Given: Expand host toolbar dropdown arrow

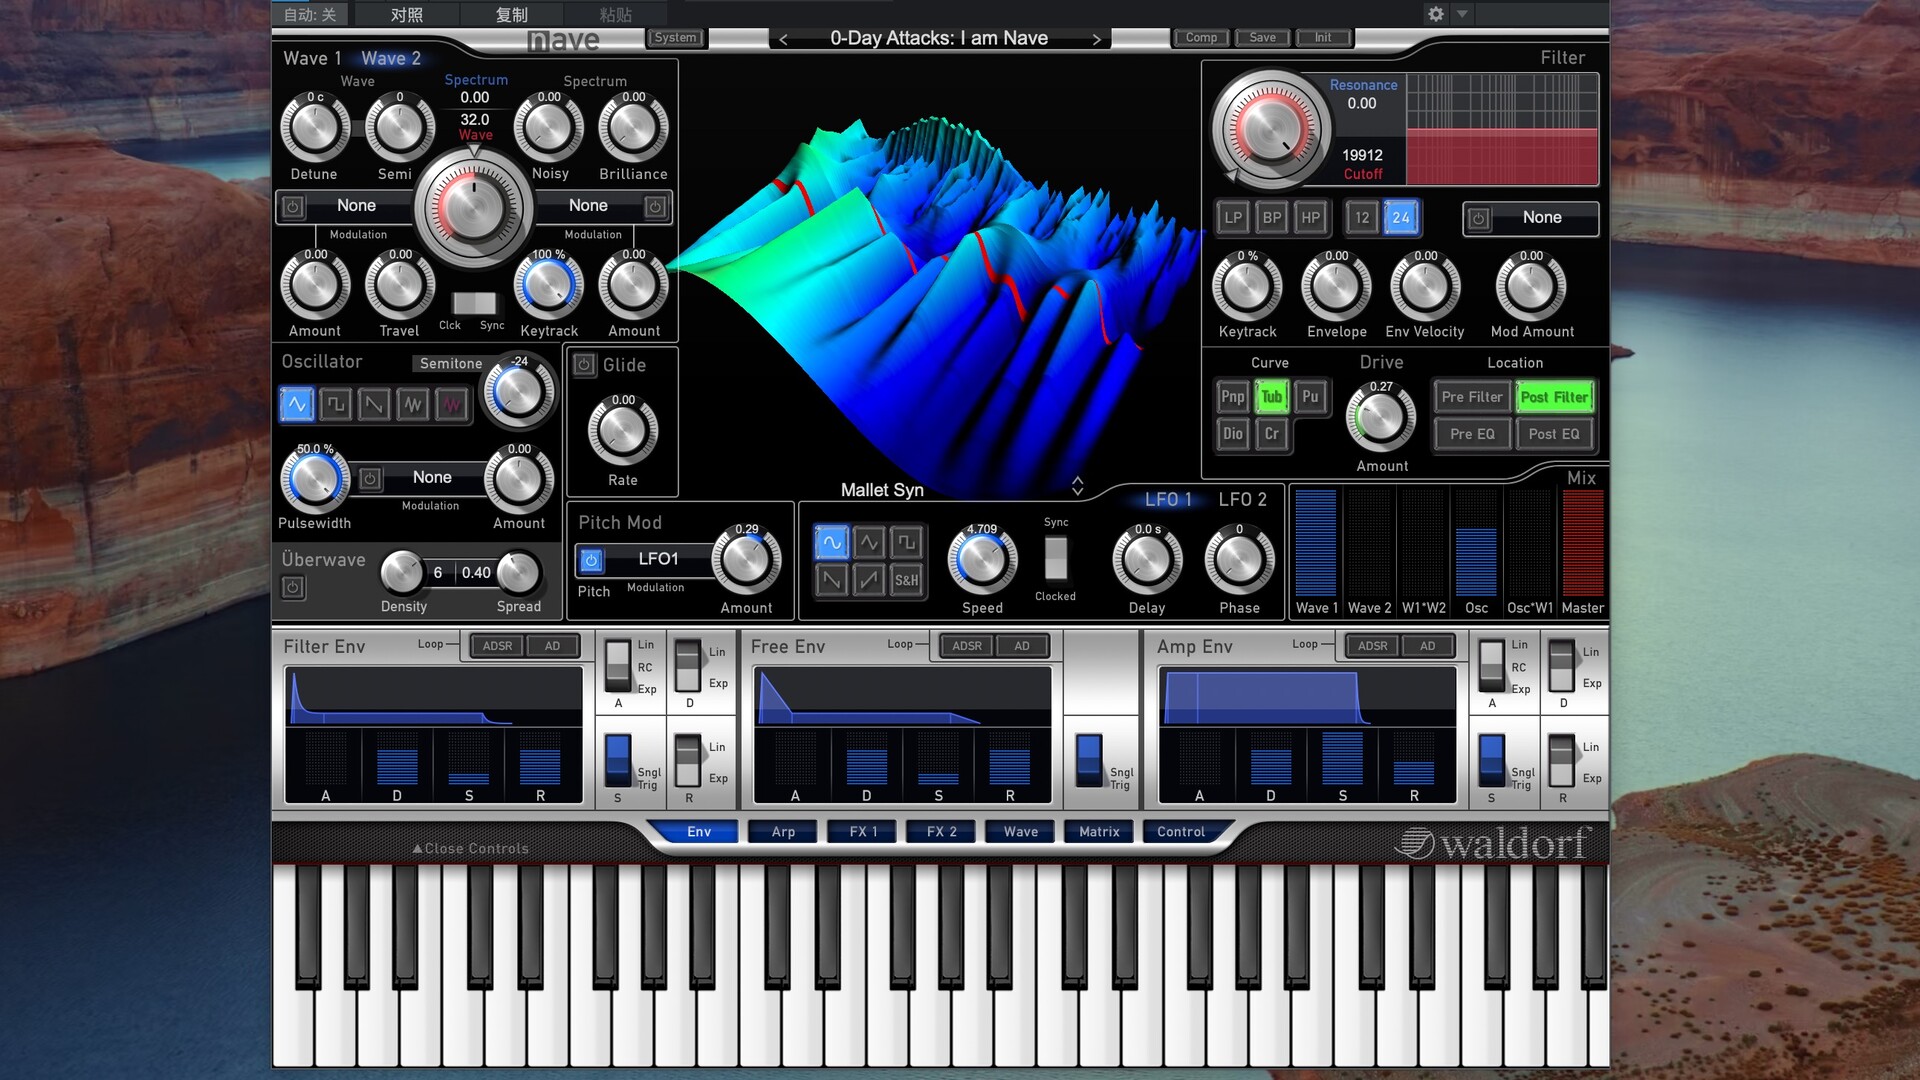Looking at the screenshot, I should click(x=1462, y=14).
